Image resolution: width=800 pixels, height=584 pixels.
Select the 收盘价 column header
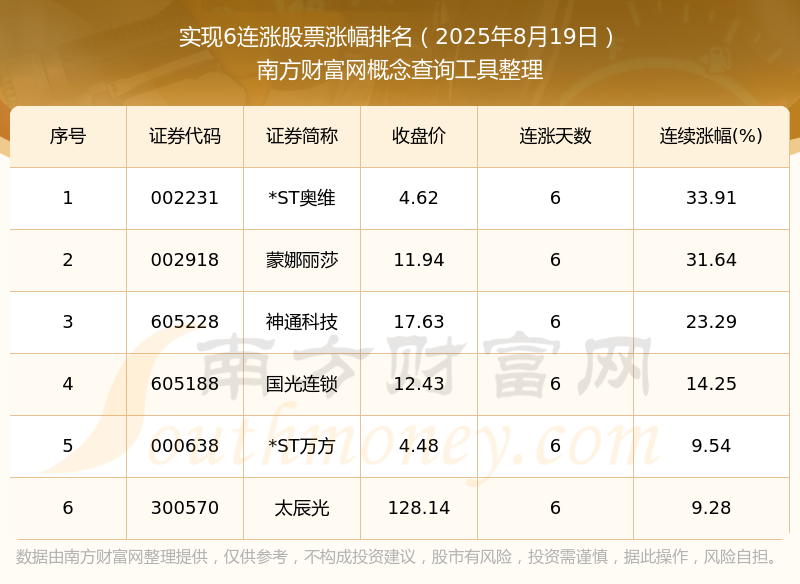coord(419,136)
